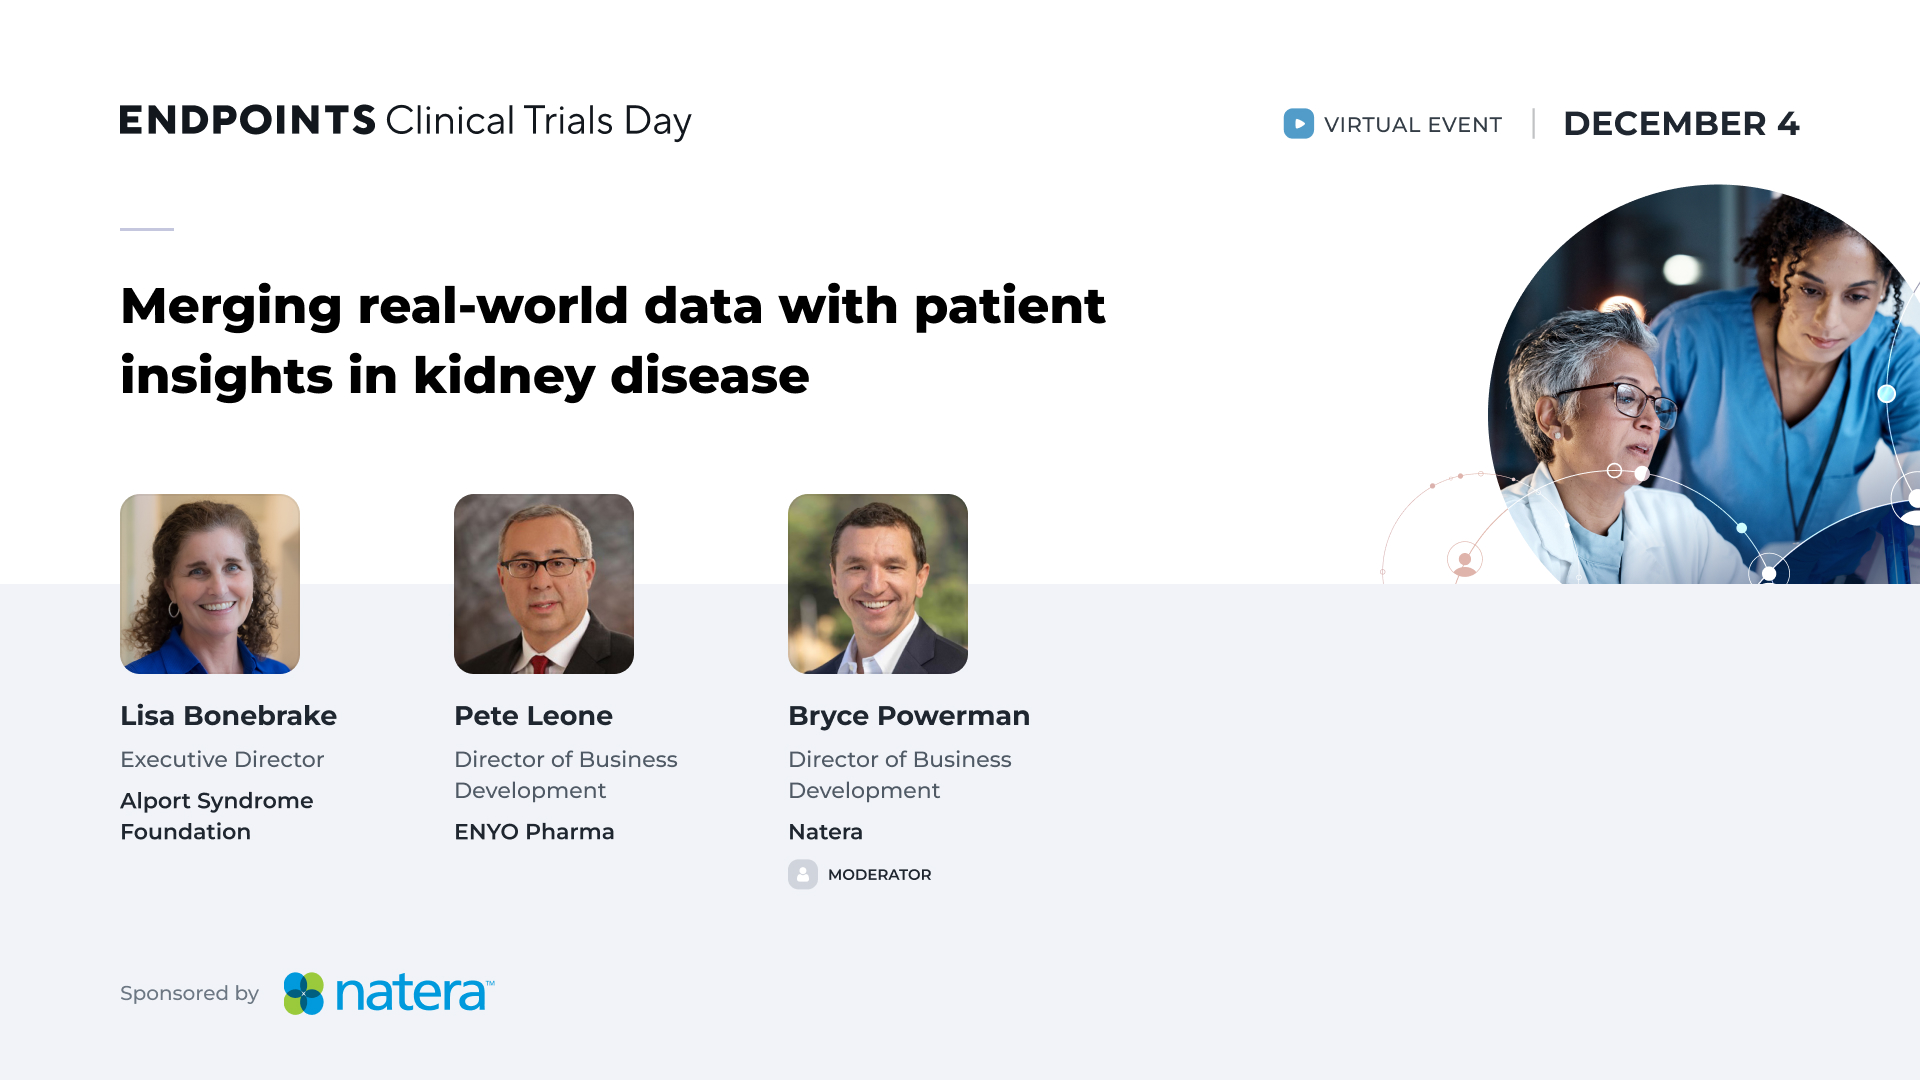Select the Pete Leone name text
The height and width of the screenshot is (1080, 1920).
click(x=533, y=716)
